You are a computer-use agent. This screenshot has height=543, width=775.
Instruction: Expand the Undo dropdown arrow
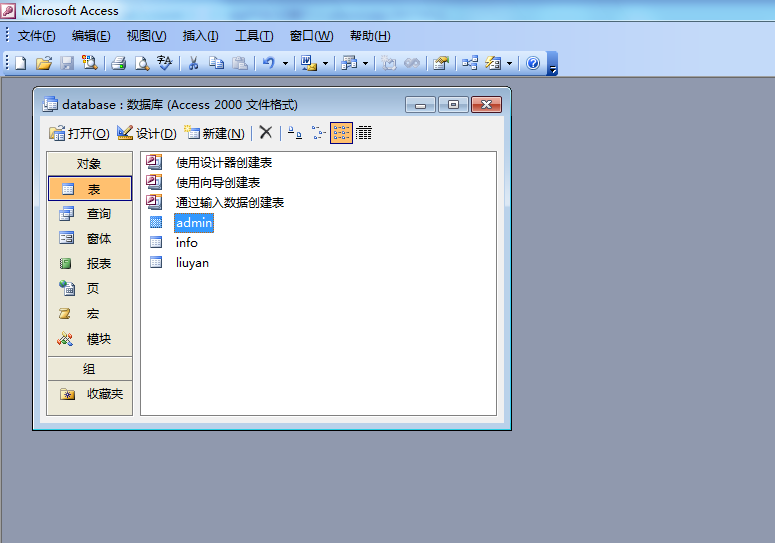click(x=285, y=63)
